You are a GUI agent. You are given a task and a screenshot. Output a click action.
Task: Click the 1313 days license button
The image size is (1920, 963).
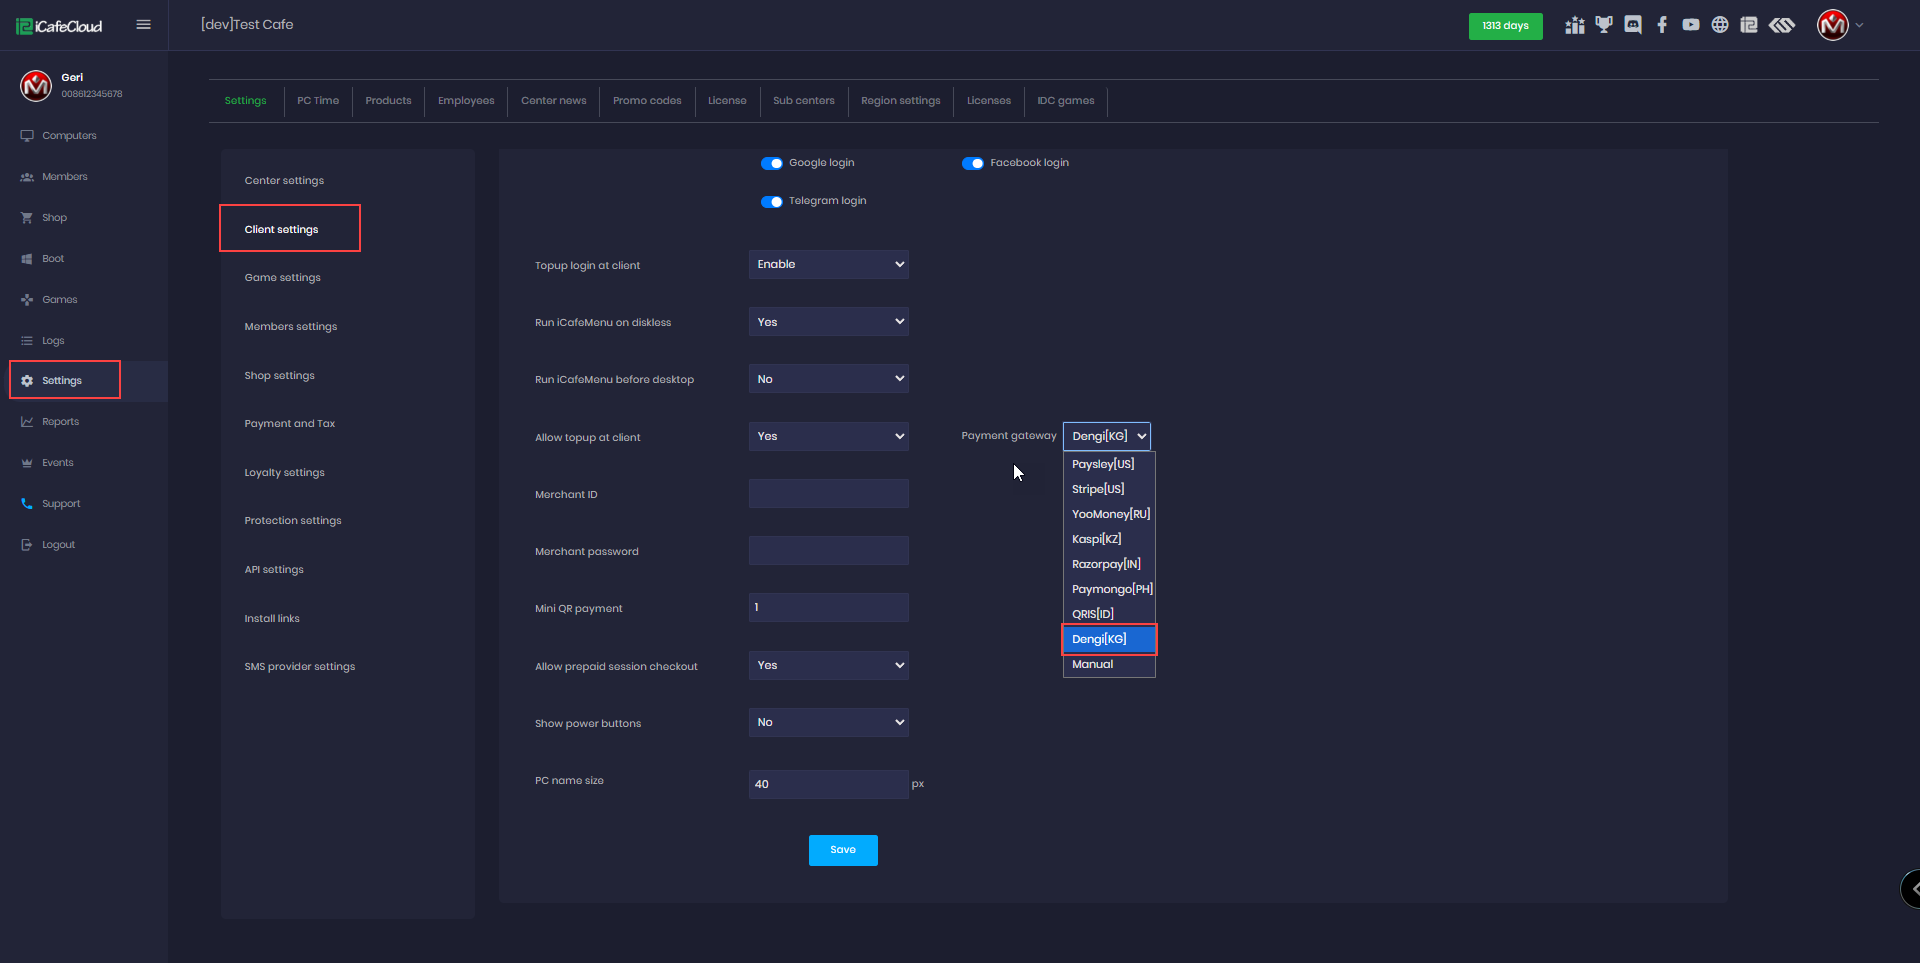(1505, 26)
